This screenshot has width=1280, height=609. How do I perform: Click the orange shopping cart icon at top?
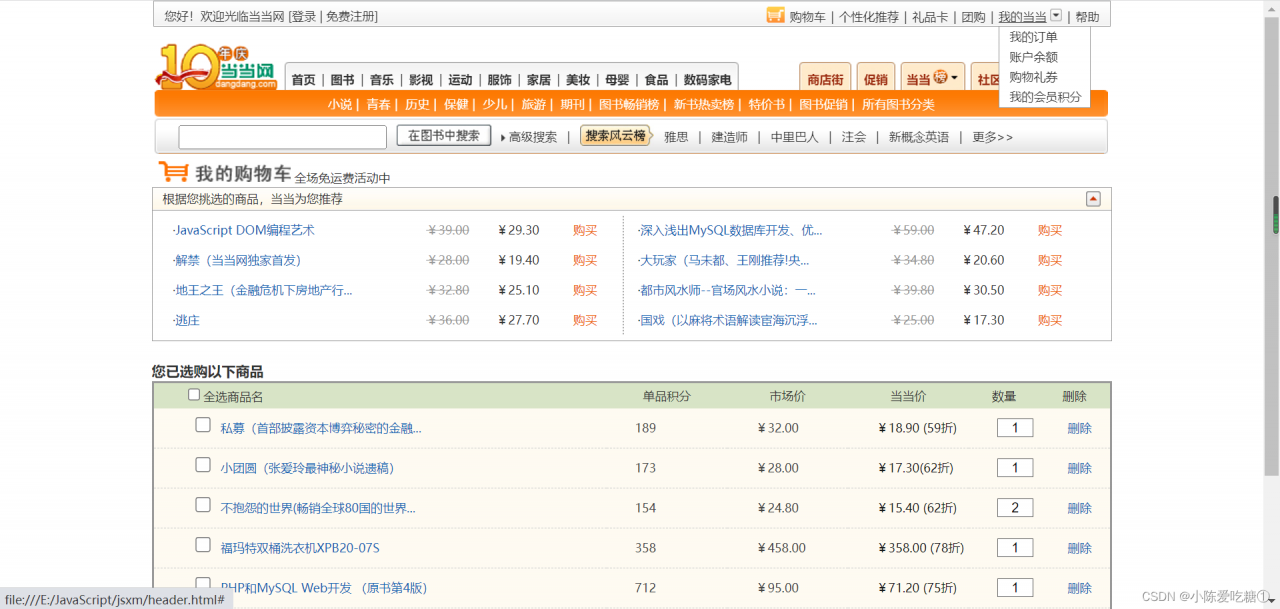775,15
